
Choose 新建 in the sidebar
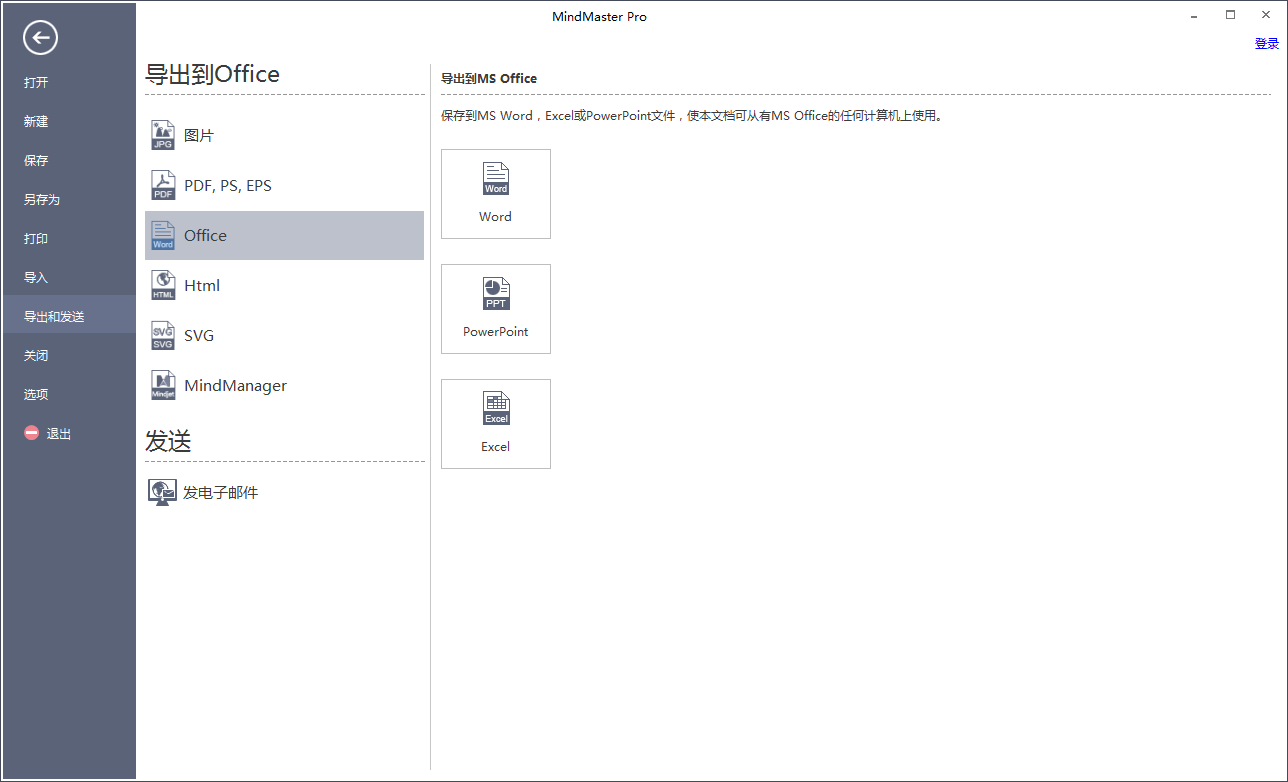36,121
